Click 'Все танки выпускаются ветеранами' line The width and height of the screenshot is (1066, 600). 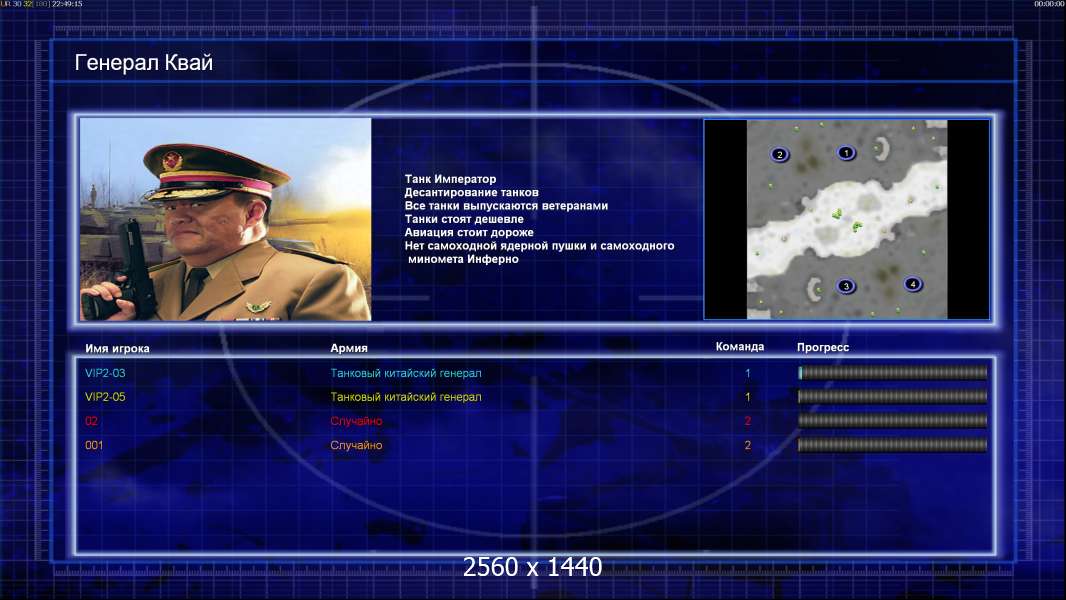point(506,205)
